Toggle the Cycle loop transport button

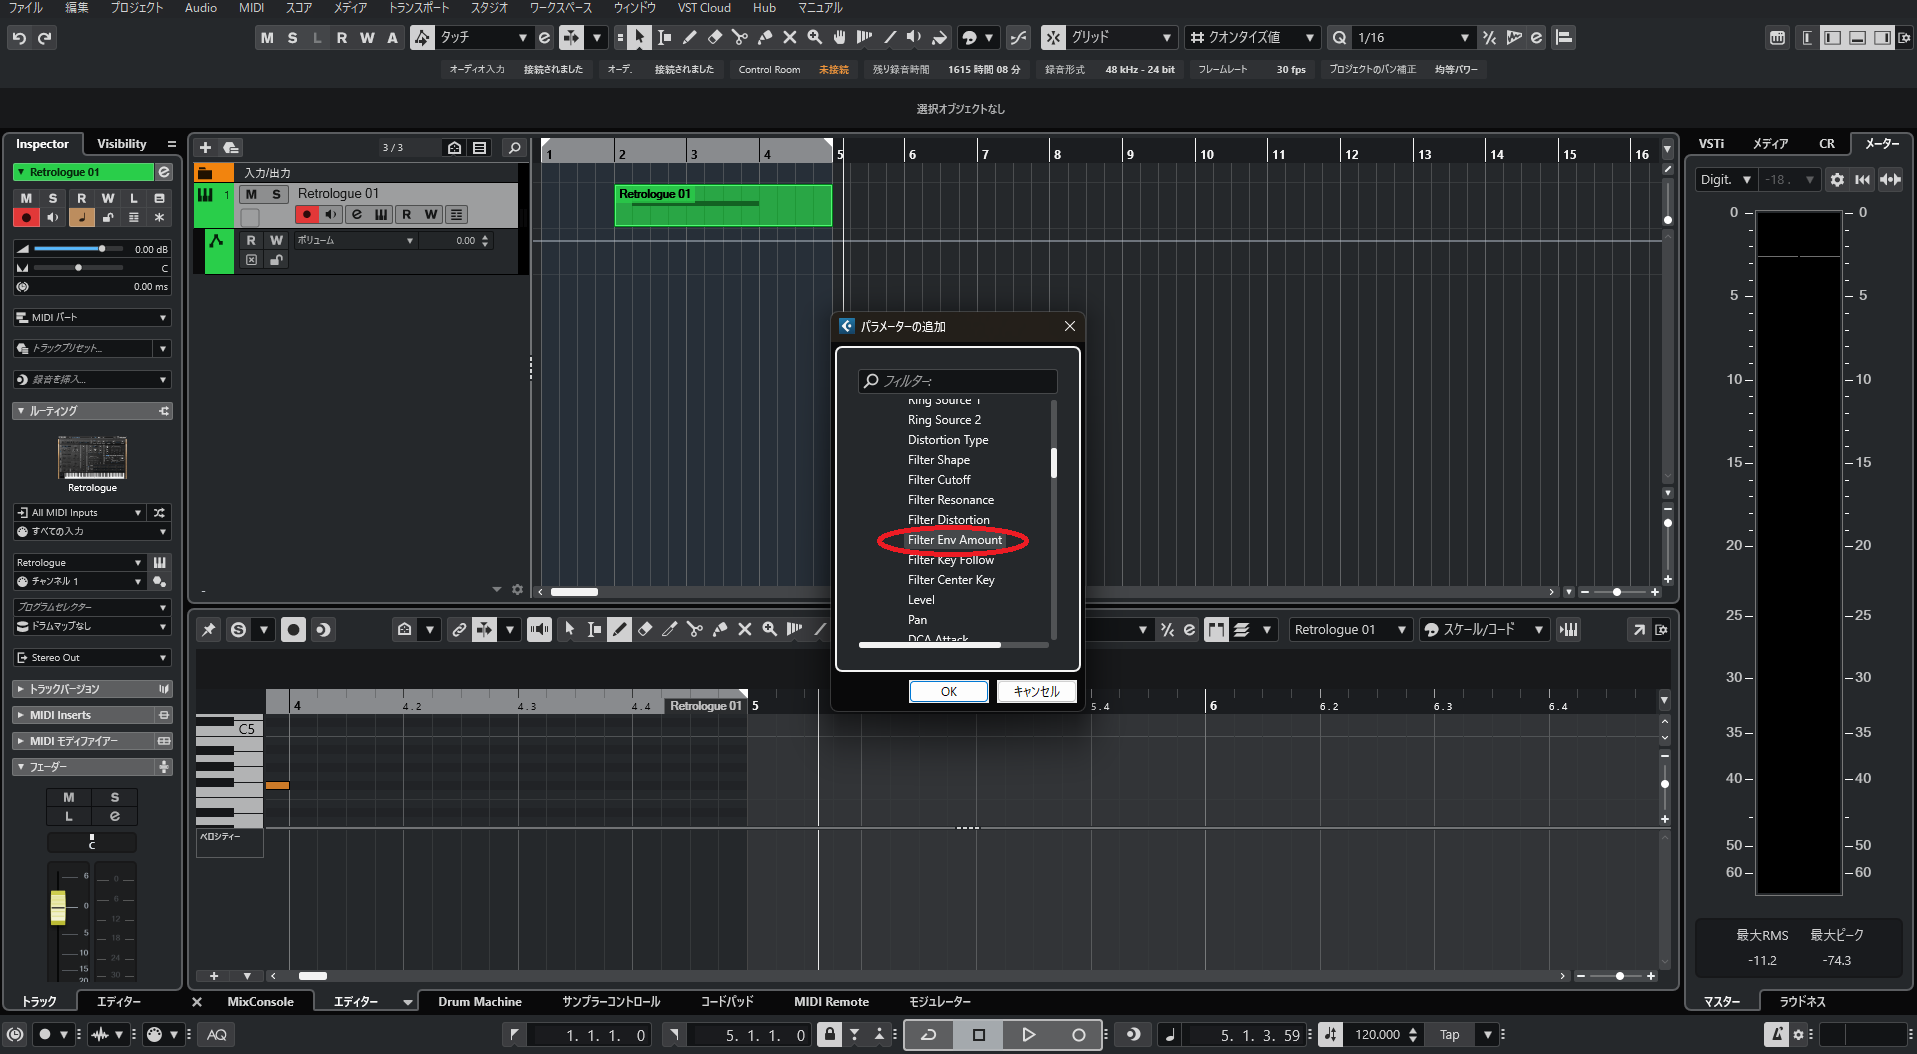pyautogui.click(x=929, y=1035)
